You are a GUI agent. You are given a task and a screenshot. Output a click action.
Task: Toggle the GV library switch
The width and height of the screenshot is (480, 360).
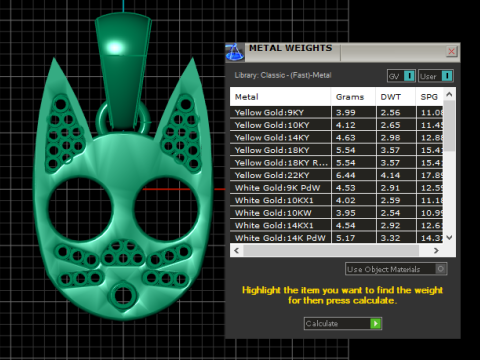click(401, 76)
